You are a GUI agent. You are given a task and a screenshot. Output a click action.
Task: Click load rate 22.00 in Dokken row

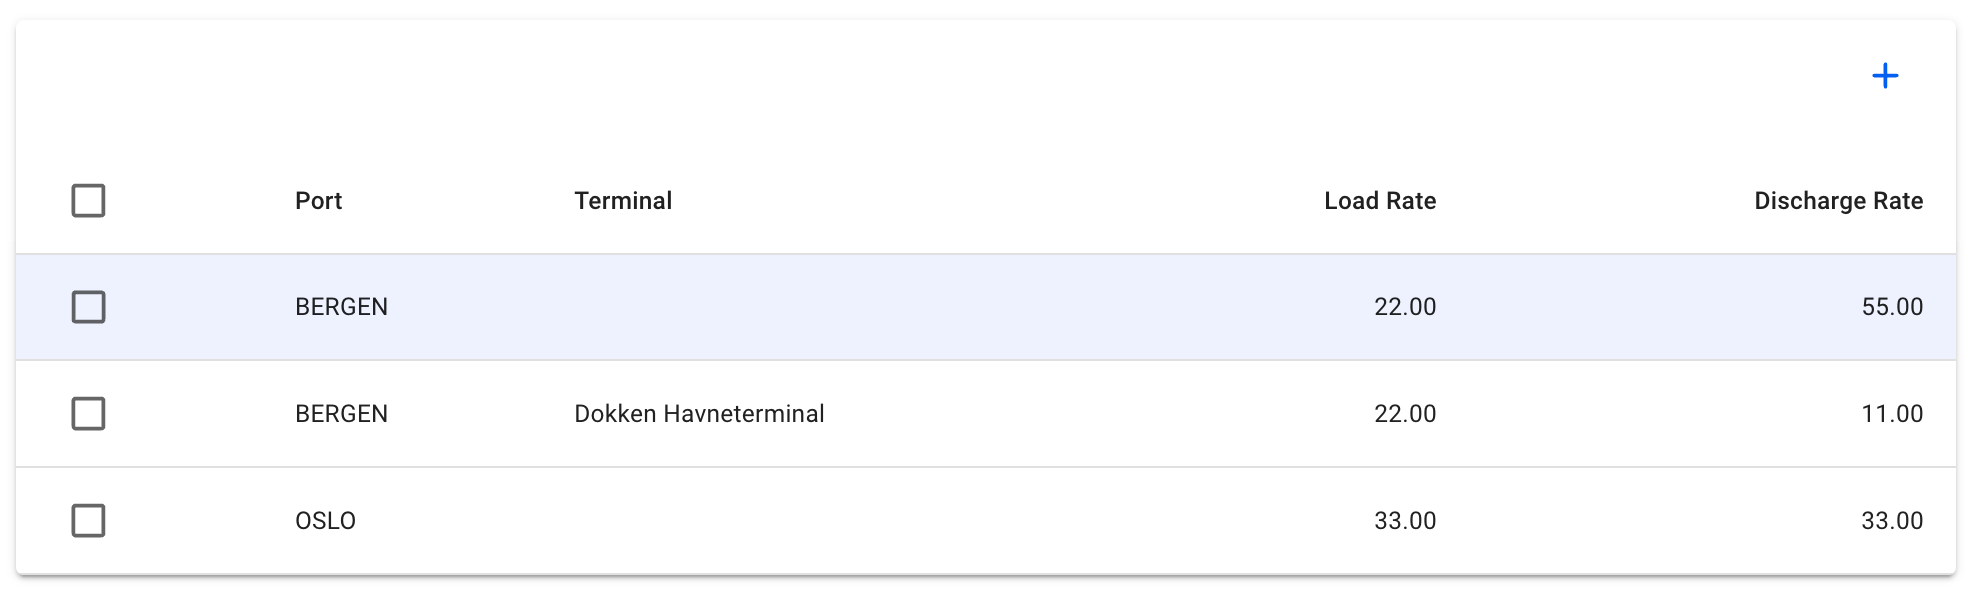pyautogui.click(x=1405, y=414)
